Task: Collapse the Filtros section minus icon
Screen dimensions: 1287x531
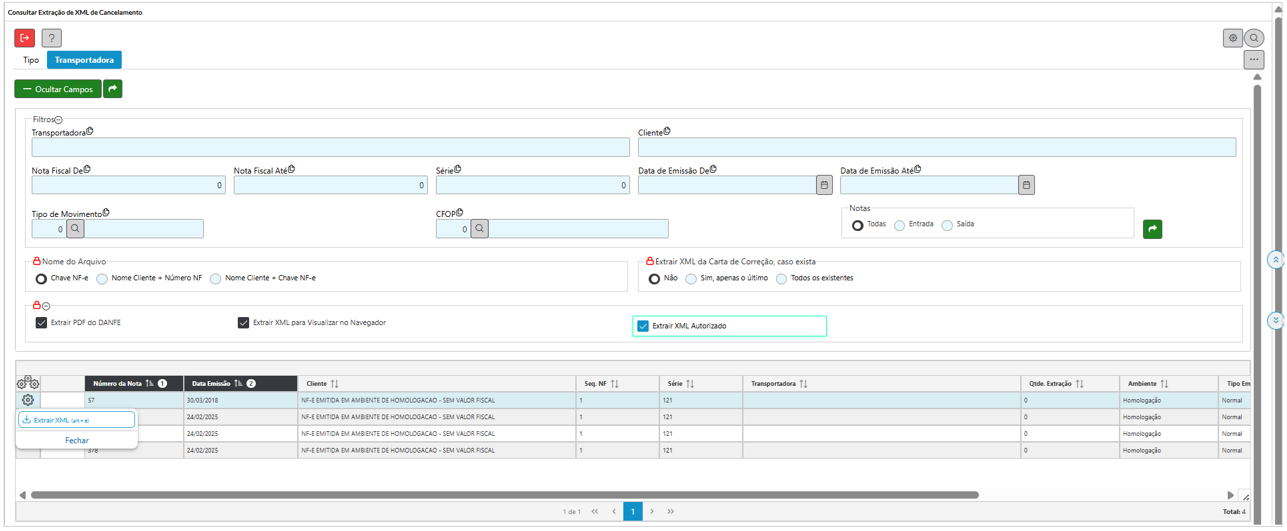Action: click(x=59, y=120)
